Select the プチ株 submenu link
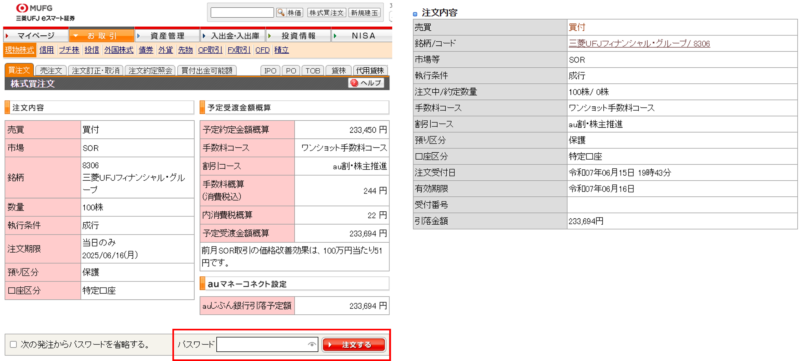The width and height of the screenshot is (800, 361). click(x=69, y=50)
